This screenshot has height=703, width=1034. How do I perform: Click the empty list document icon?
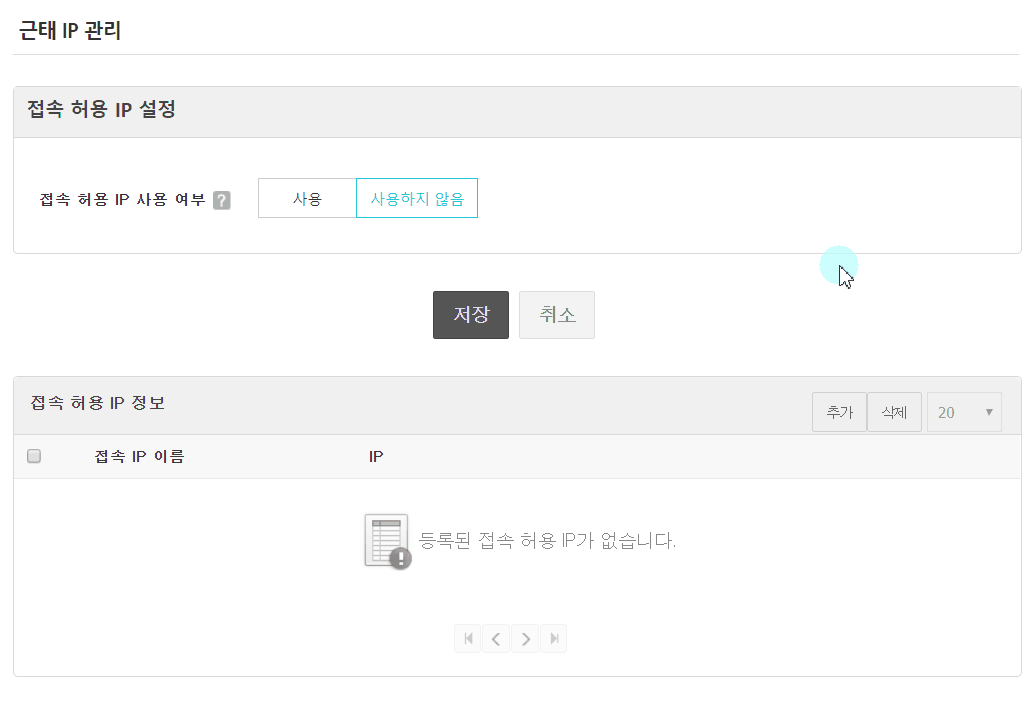[387, 542]
